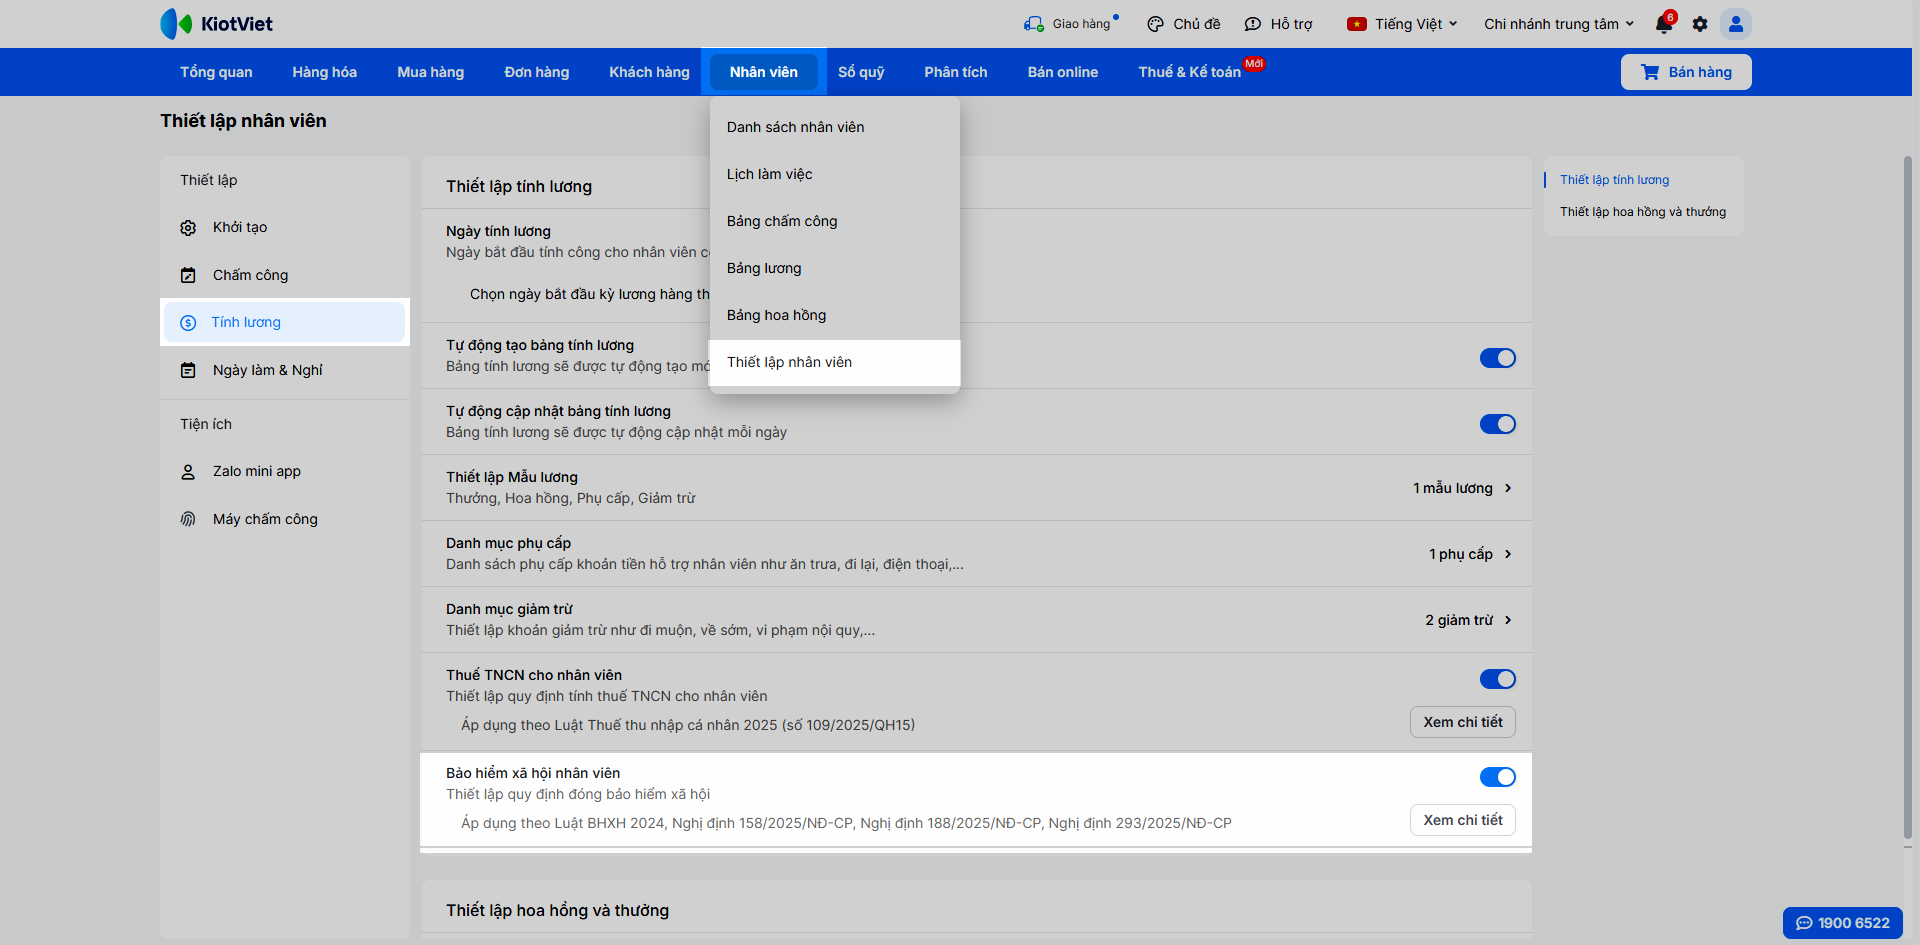Screen dimensions: 1920x945
Task: Click the KiotViet logo
Action: (216, 24)
